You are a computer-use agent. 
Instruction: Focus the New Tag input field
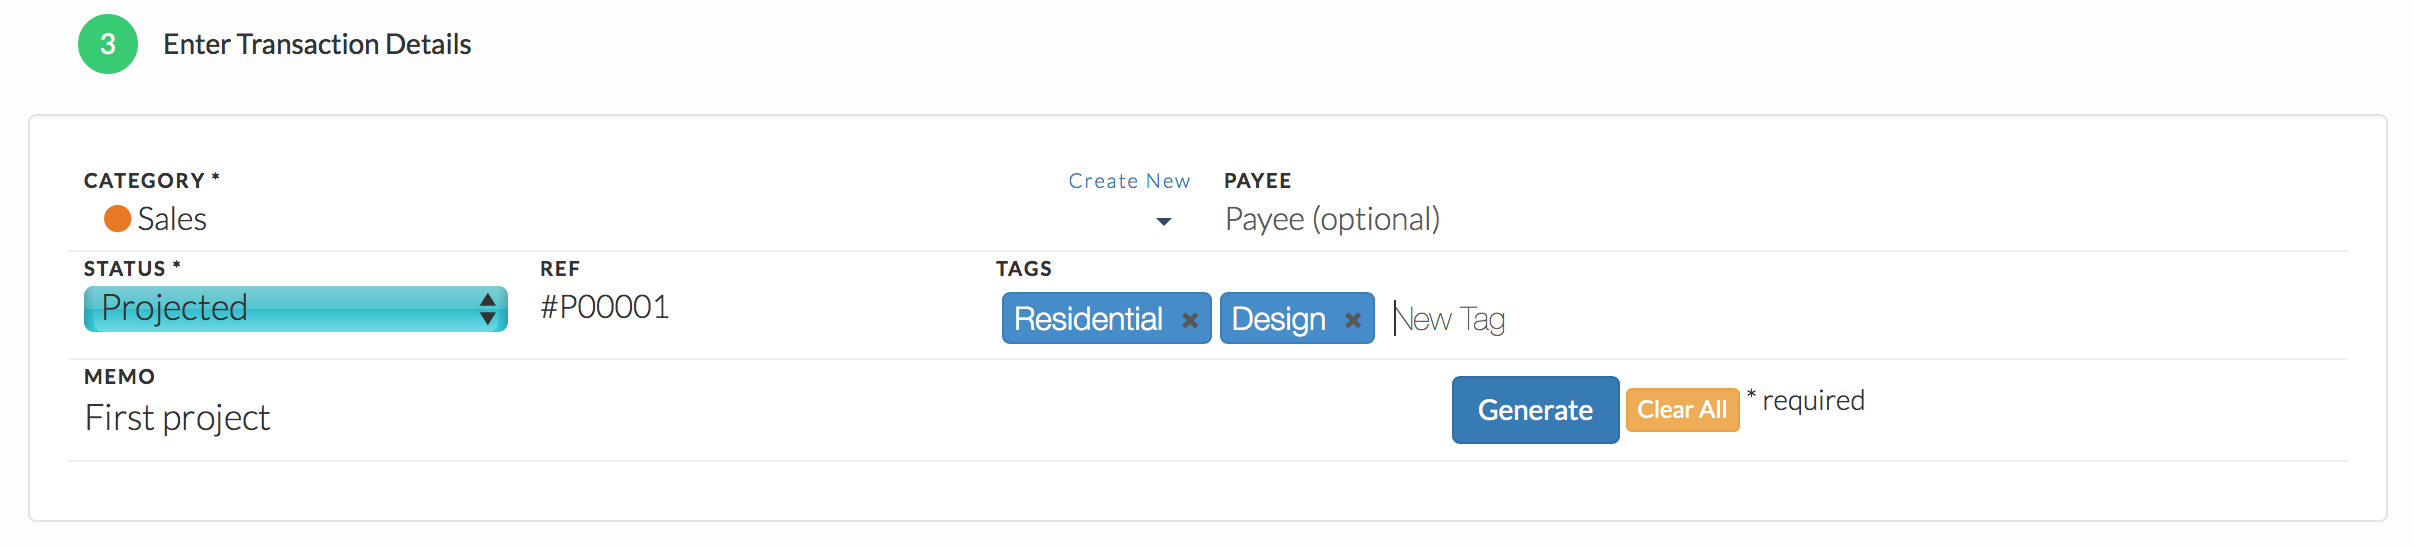[1860, 319]
